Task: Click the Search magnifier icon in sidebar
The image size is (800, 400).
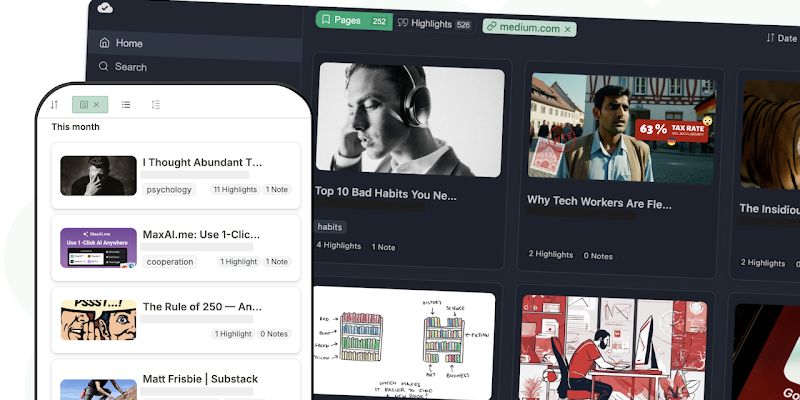Action: tap(103, 67)
